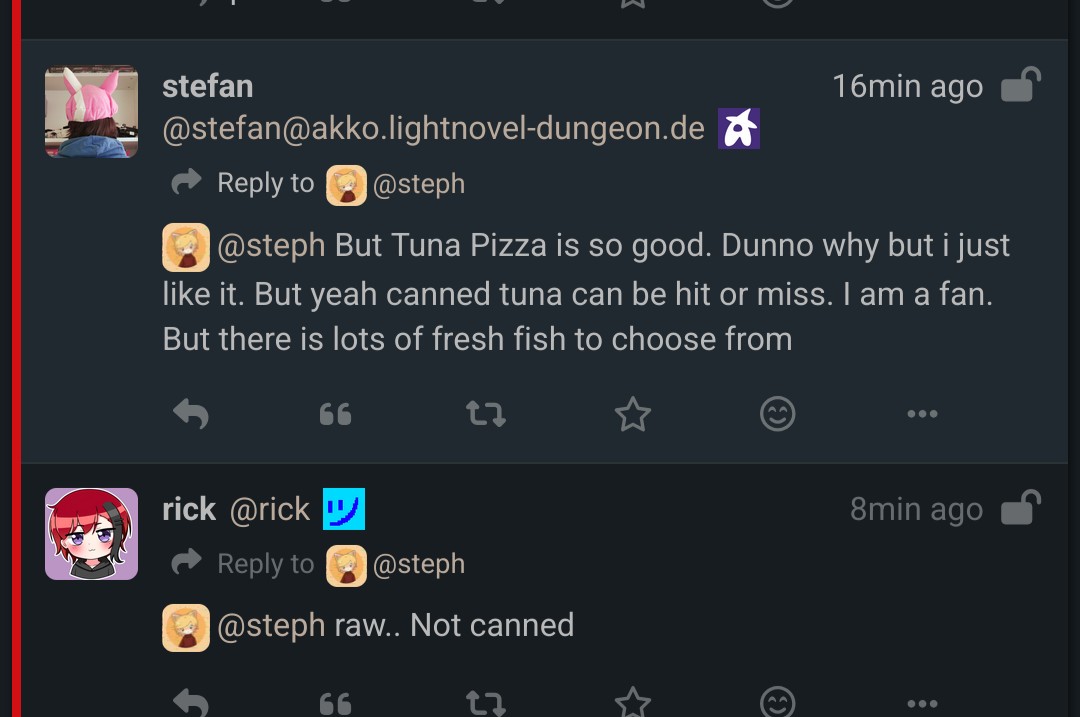Image resolution: width=1080 pixels, height=717 pixels.
Task: Quote rick's "raw.. Not canned" post
Action: point(335,704)
